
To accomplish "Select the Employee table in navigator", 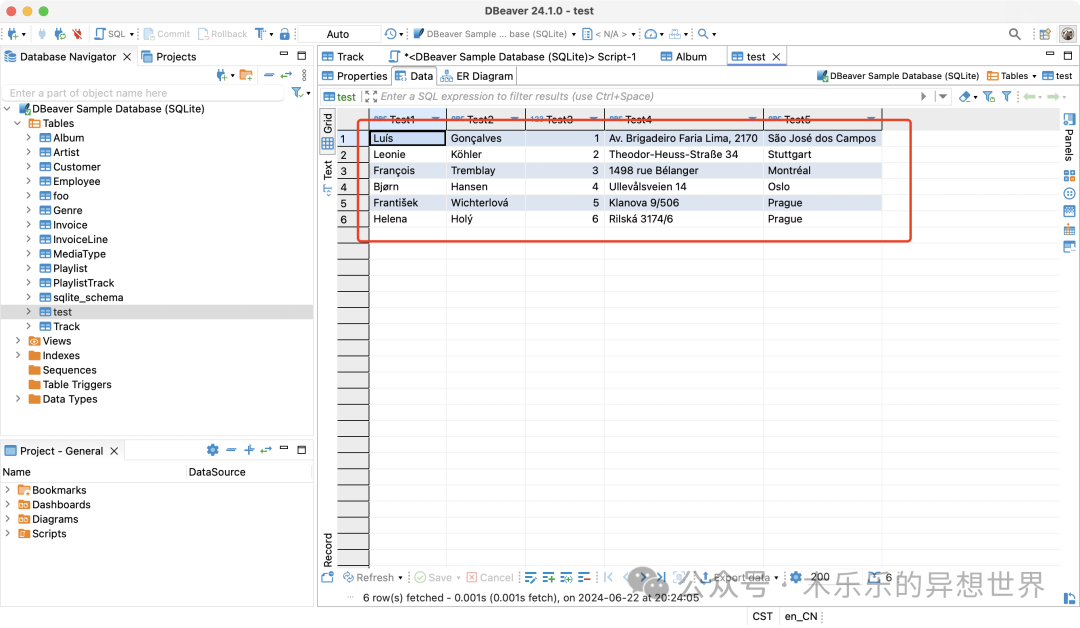I will [x=76, y=181].
